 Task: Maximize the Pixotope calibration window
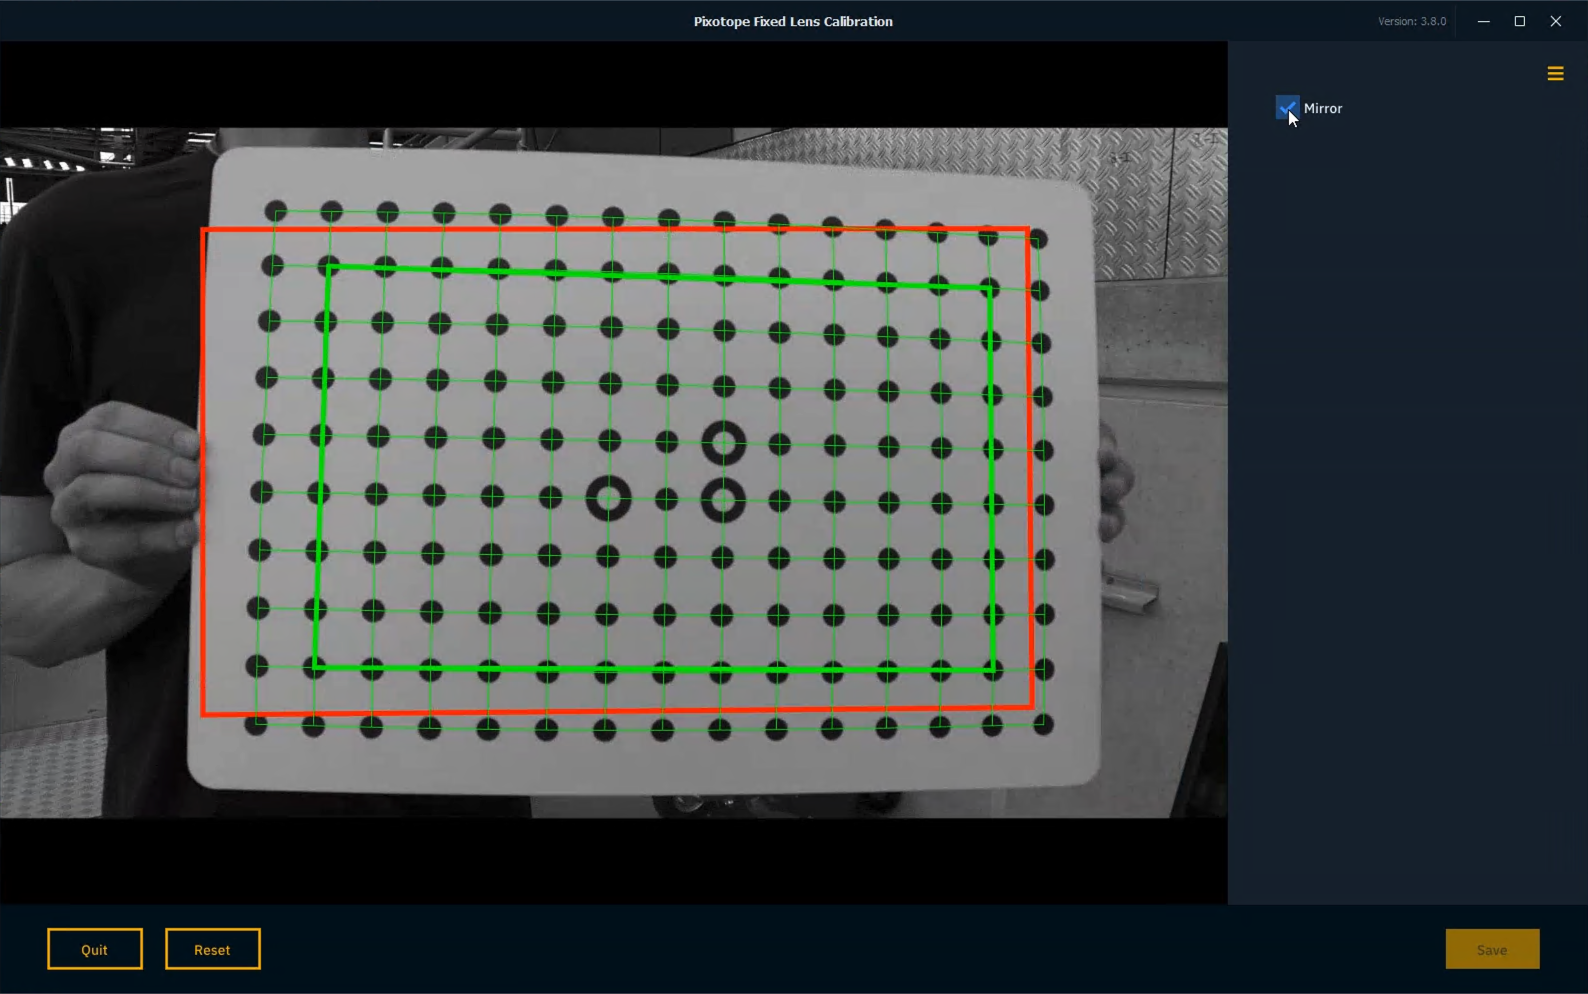[x=1520, y=21]
